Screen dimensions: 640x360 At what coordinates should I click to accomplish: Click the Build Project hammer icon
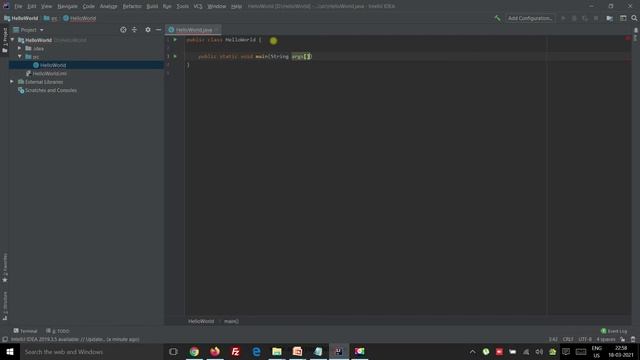click(497, 18)
